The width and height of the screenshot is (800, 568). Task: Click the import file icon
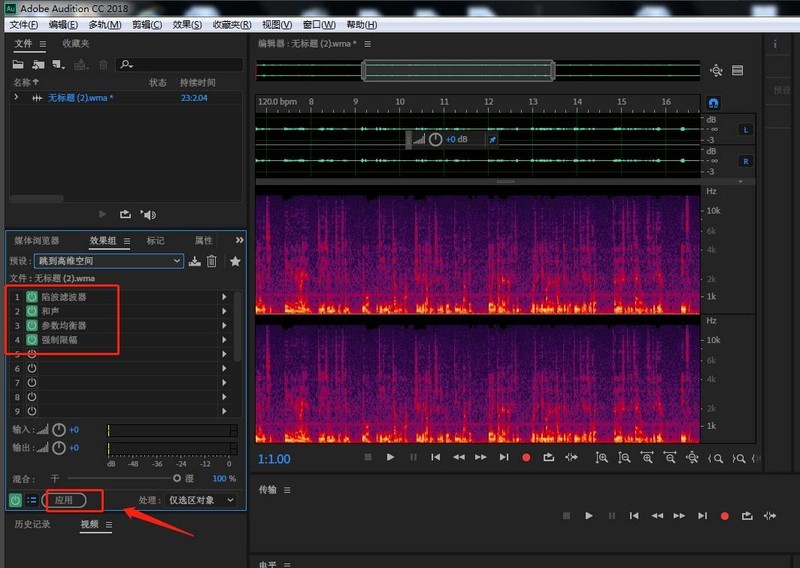tap(39, 65)
